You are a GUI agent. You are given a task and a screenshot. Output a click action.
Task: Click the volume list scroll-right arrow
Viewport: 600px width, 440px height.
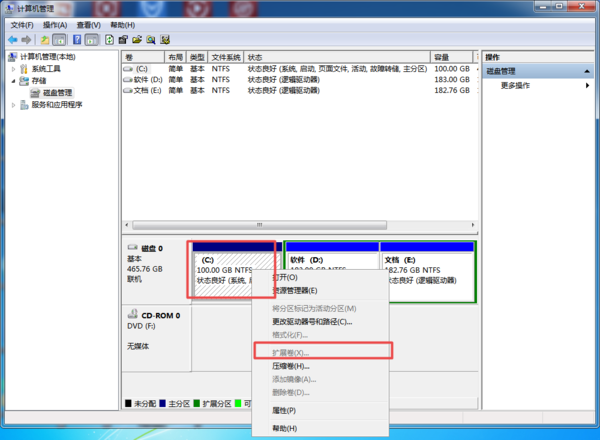point(473,225)
